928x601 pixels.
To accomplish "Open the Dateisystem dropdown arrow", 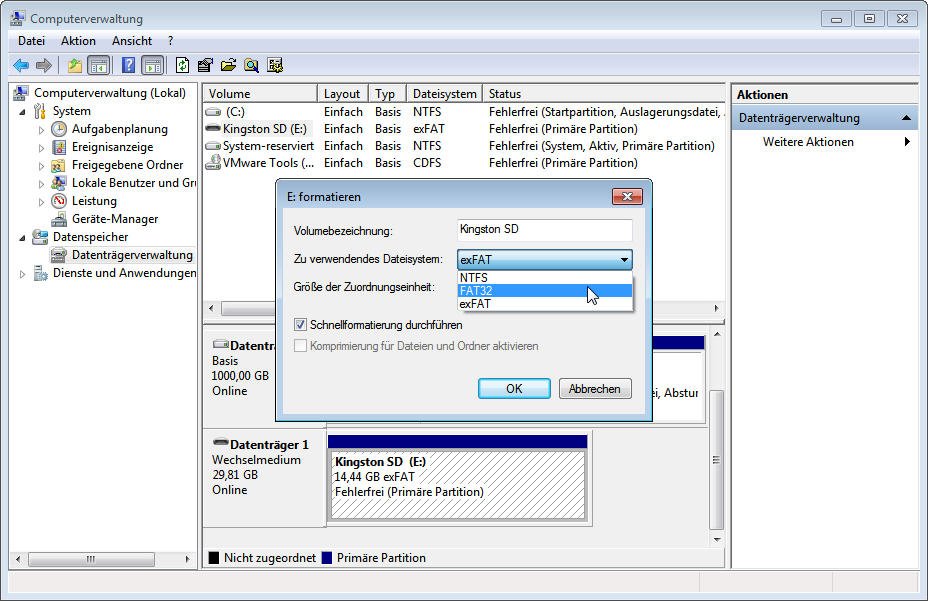I will coord(624,259).
